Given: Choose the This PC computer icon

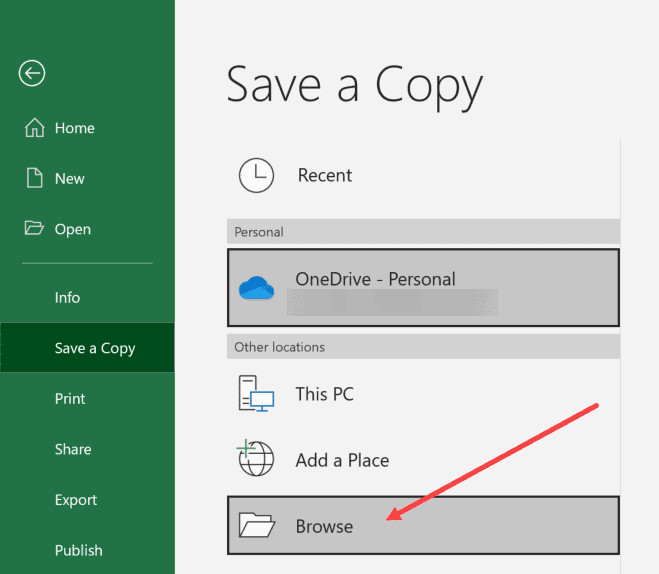Looking at the screenshot, I should (x=255, y=394).
